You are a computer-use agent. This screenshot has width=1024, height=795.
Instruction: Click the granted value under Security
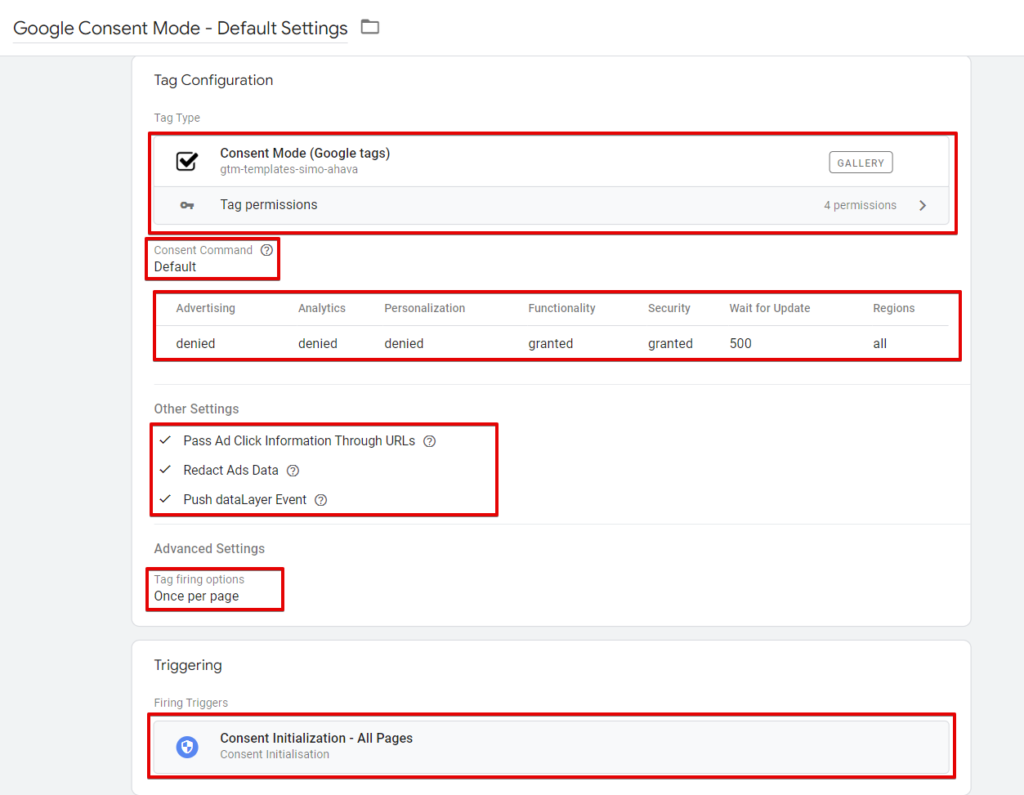click(x=670, y=344)
